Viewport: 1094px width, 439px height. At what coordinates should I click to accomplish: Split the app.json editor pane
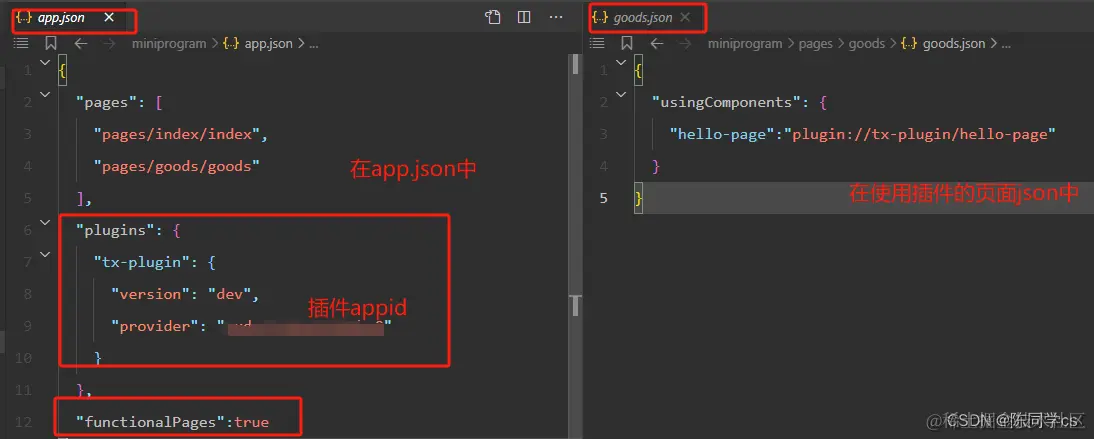pyautogui.click(x=524, y=18)
